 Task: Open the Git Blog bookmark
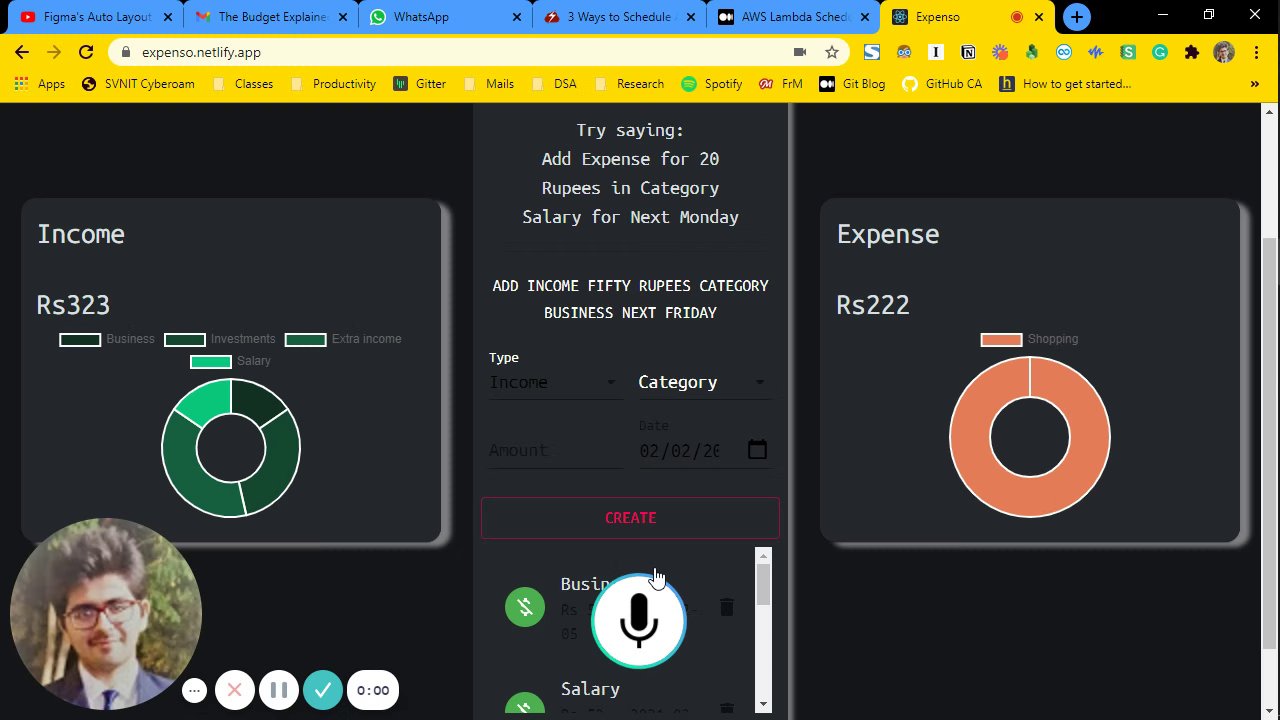852,84
